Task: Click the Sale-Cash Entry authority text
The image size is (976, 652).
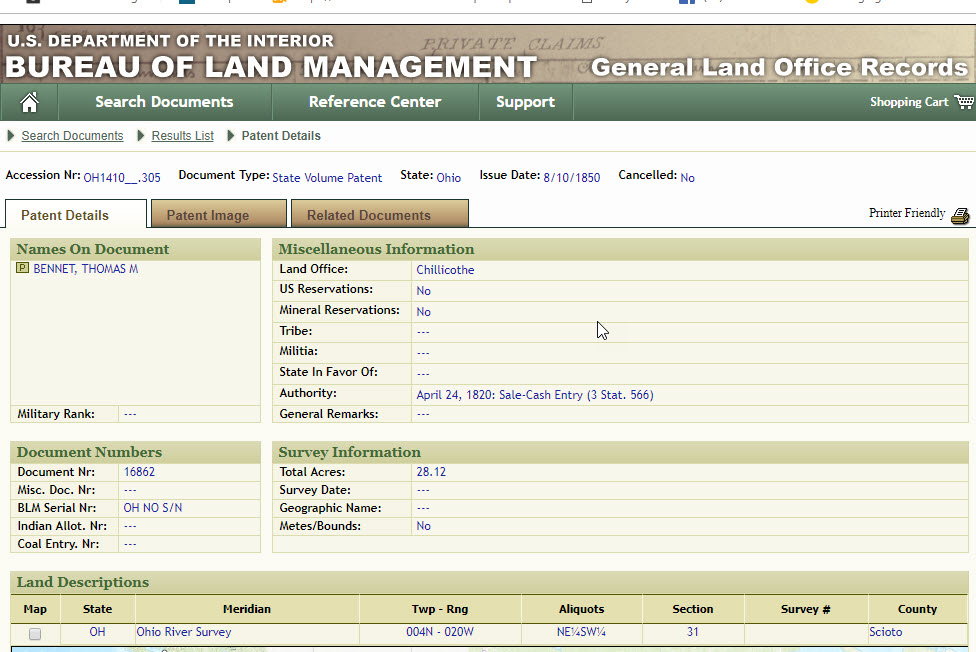Action: pyautogui.click(x=537, y=395)
